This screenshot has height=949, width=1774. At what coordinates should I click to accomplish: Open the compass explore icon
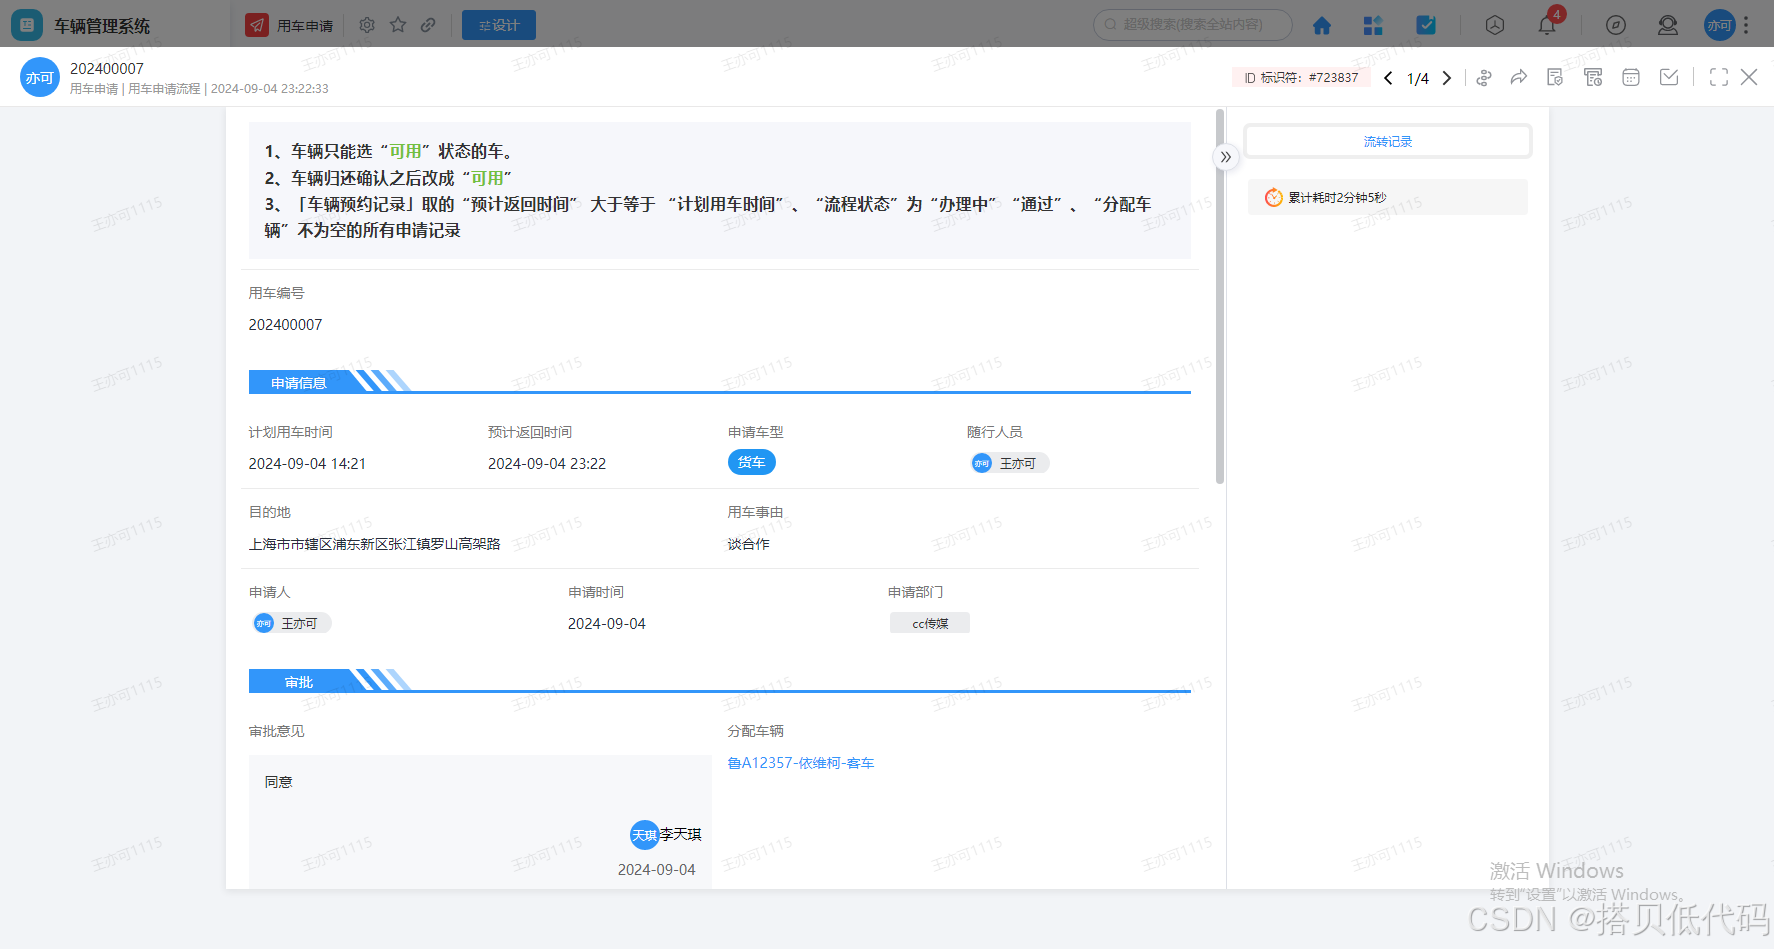coord(1616,25)
